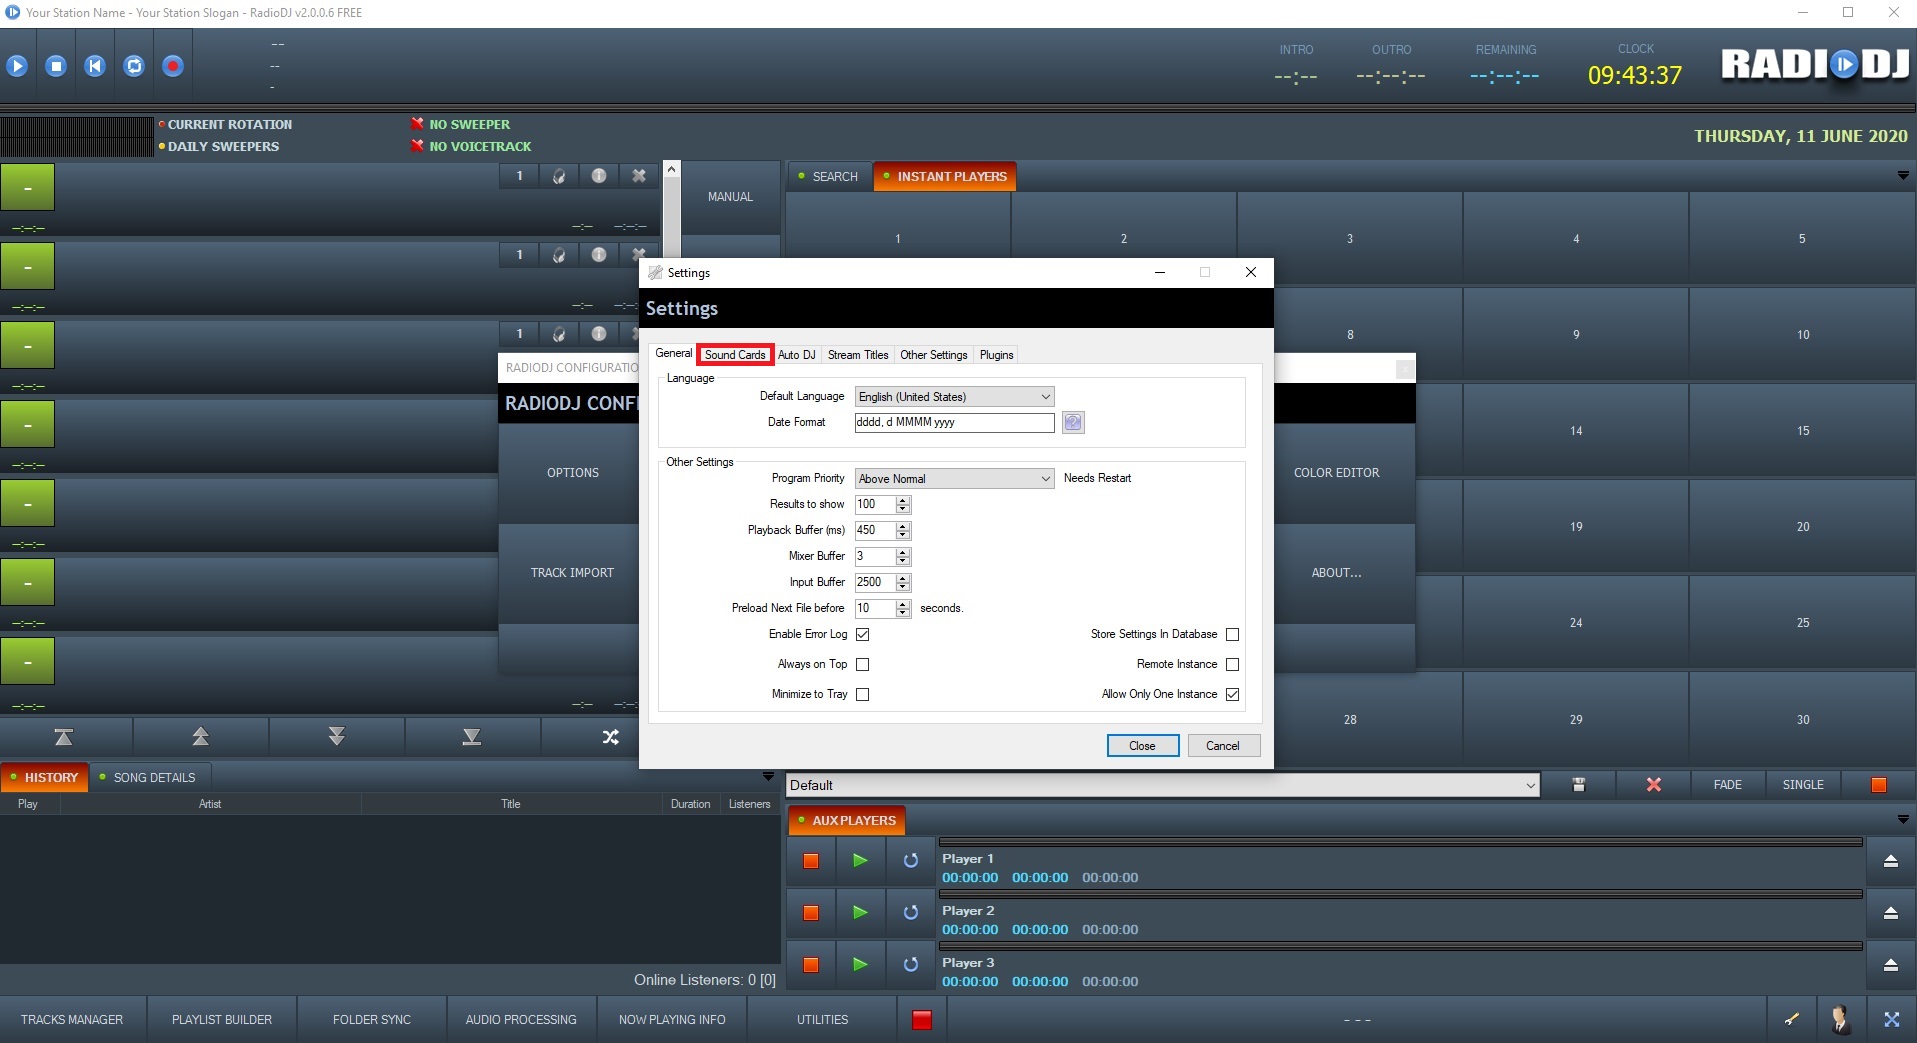Viewport: 1917px width, 1043px height.
Task: Click the red X delete icon beside FADE
Action: click(x=1653, y=785)
